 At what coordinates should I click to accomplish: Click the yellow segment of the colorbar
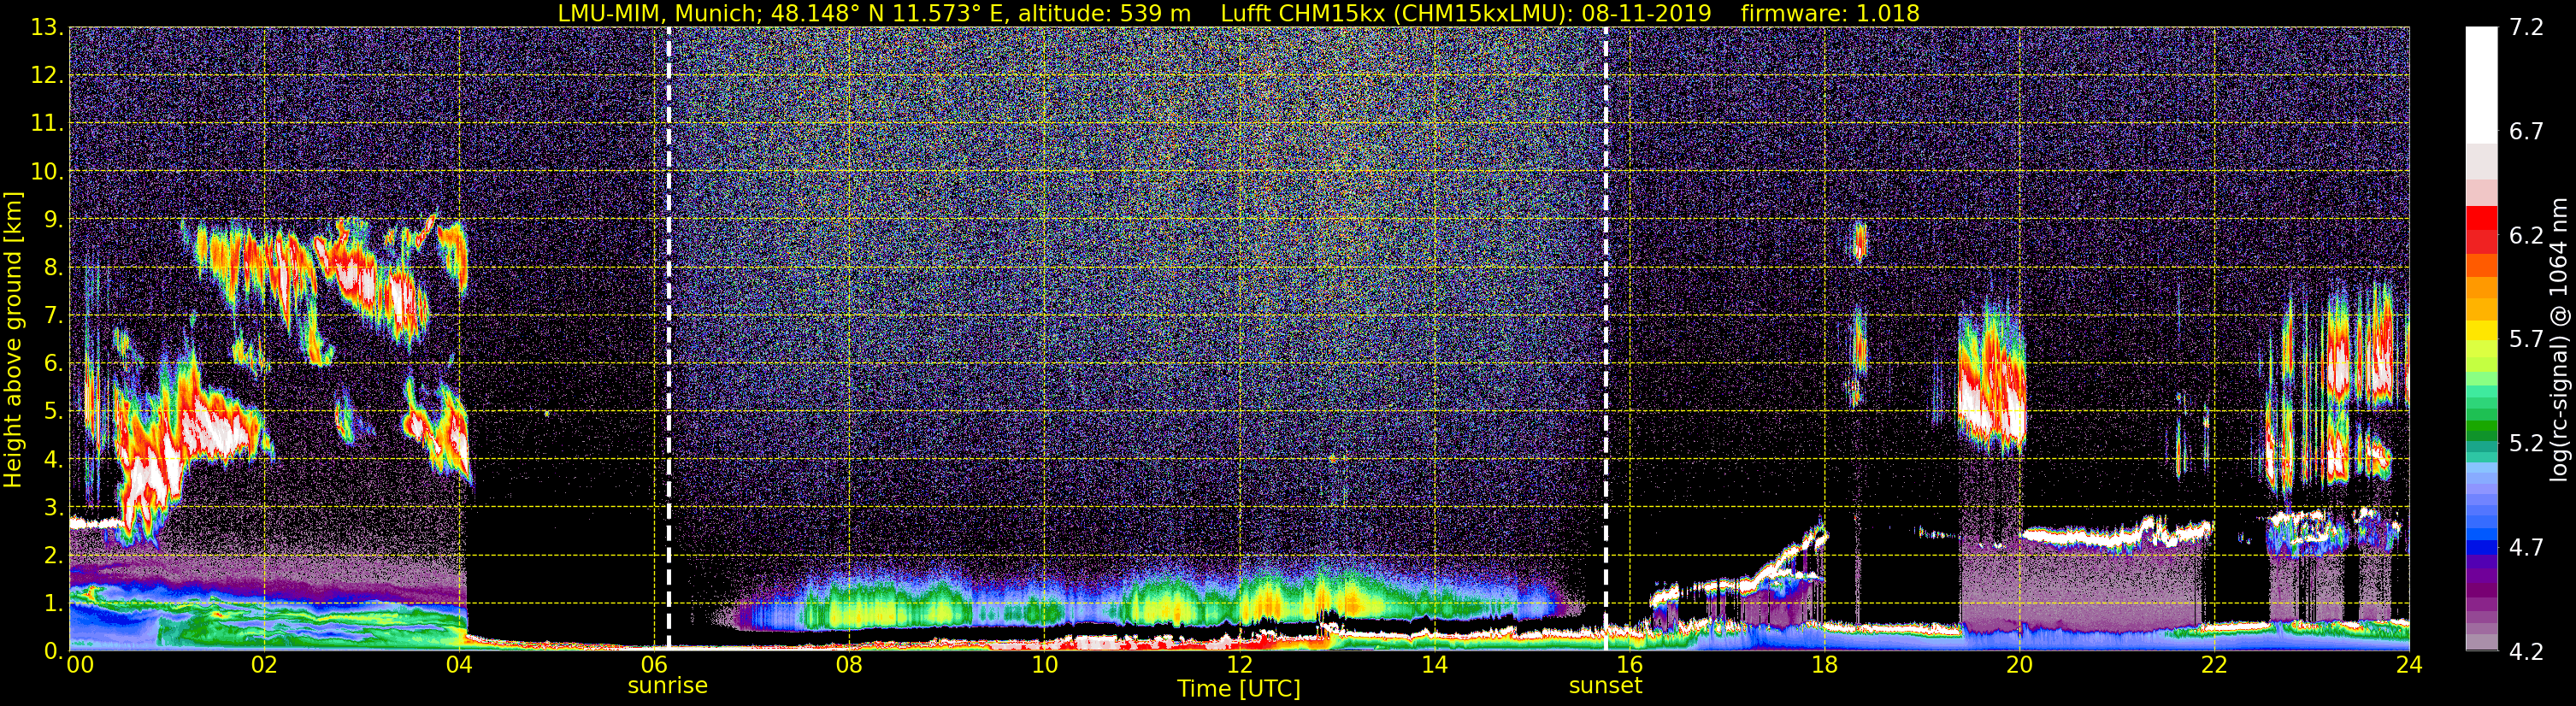2481,329
